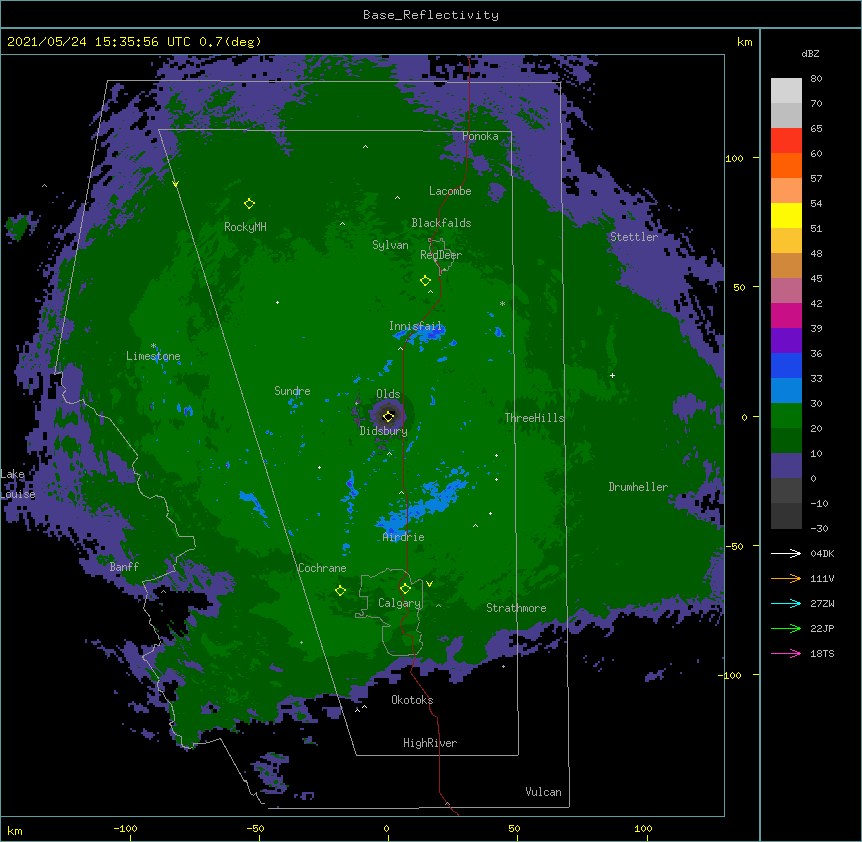Click the yellow diamond marker above RockyMH
862x842 pixels.
pyautogui.click(x=249, y=204)
